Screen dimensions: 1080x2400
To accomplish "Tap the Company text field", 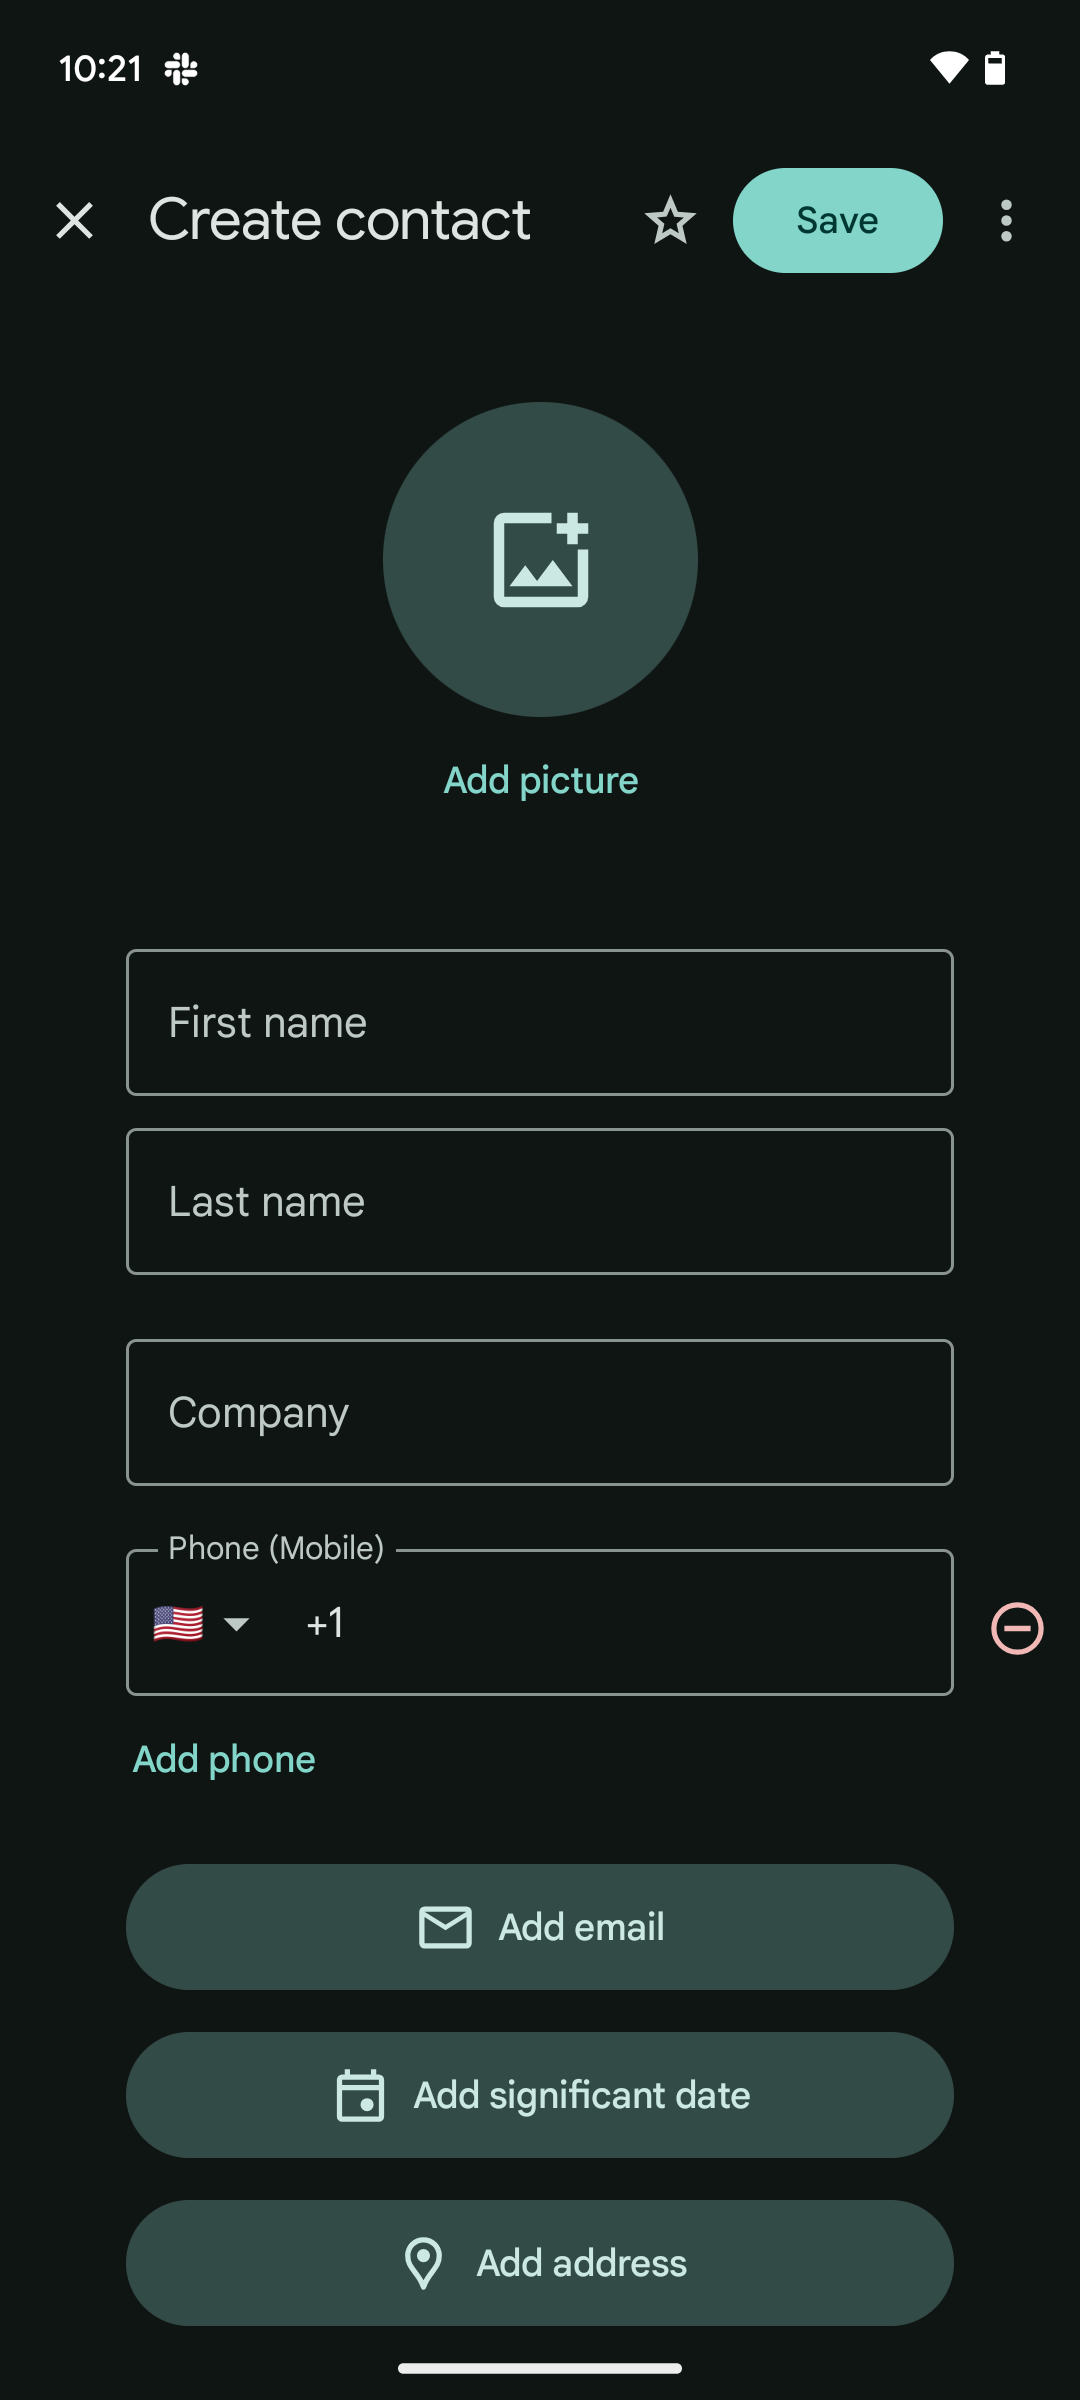I will pyautogui.click(x=540, y=1412).
